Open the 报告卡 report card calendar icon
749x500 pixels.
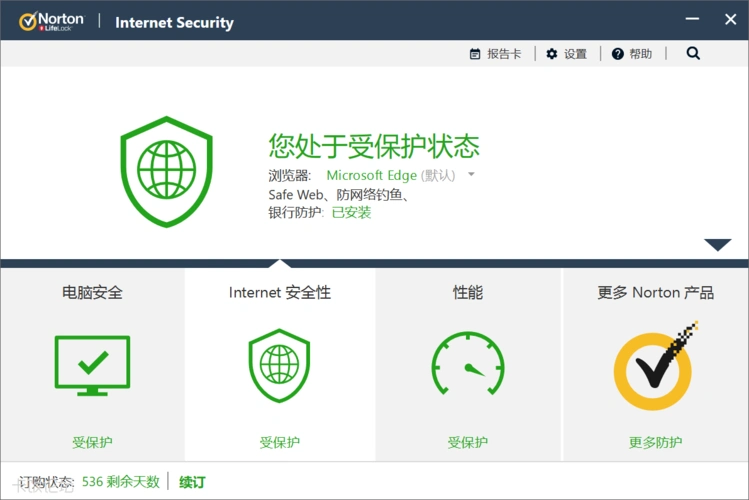click(x=475, y=54)
